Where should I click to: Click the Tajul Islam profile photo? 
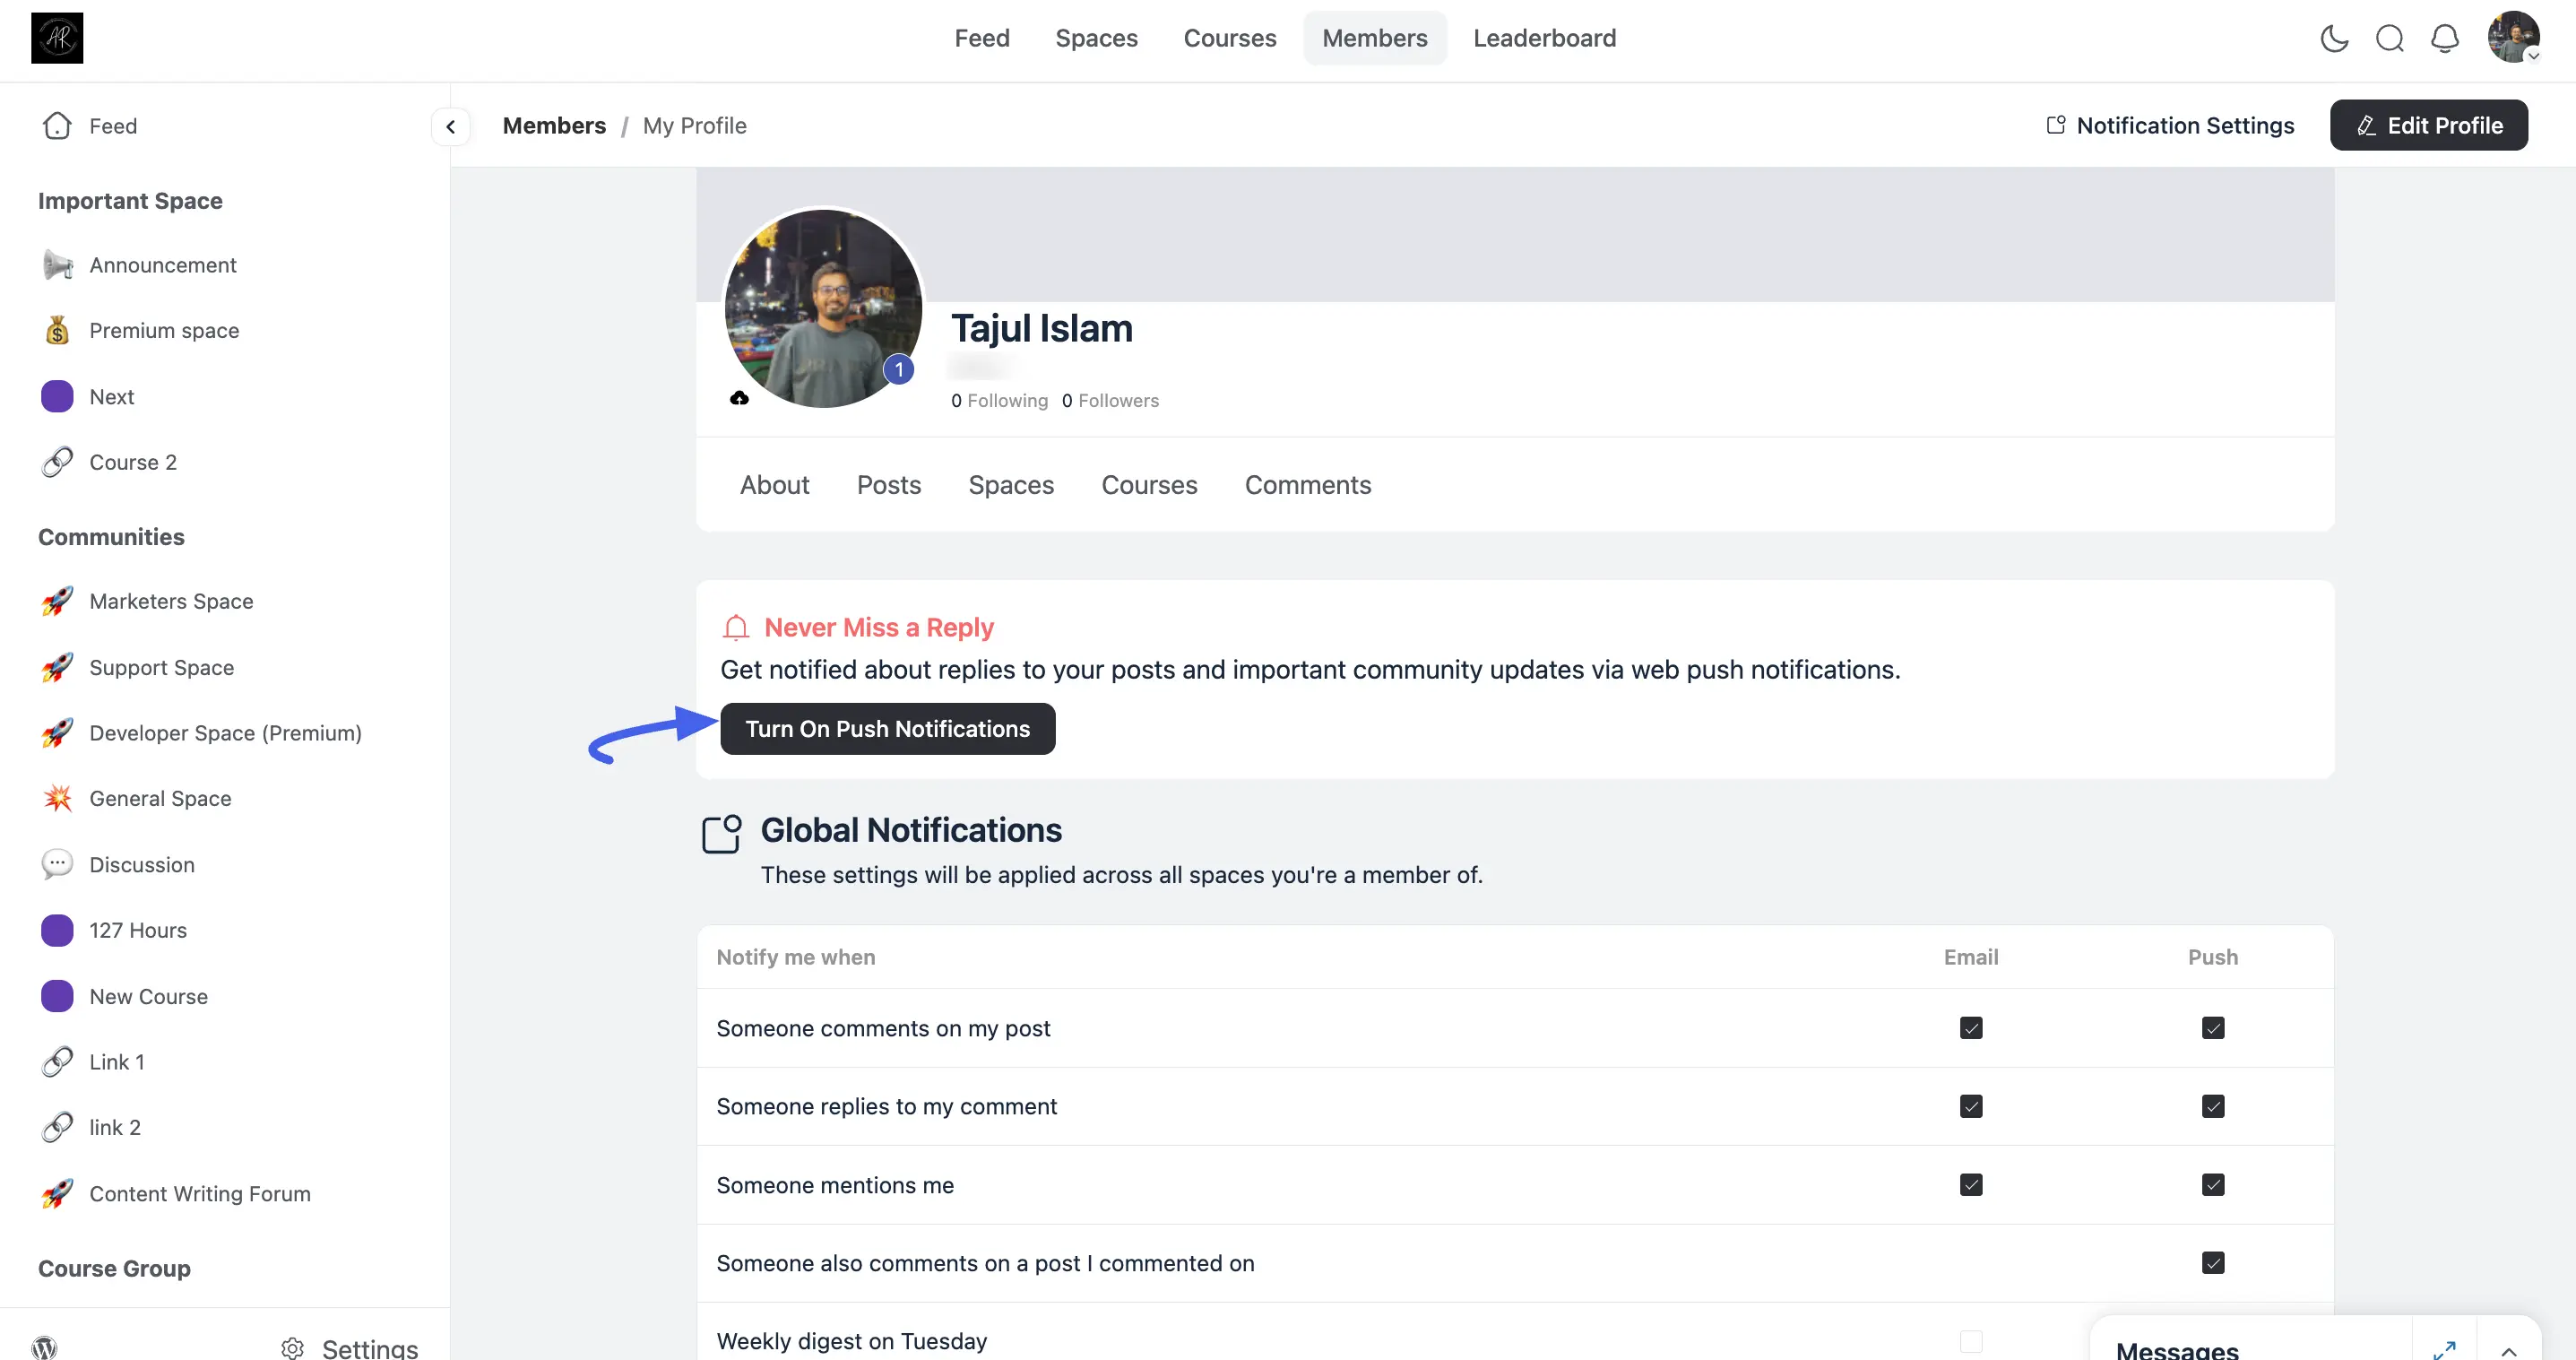[x=823, y=308]
